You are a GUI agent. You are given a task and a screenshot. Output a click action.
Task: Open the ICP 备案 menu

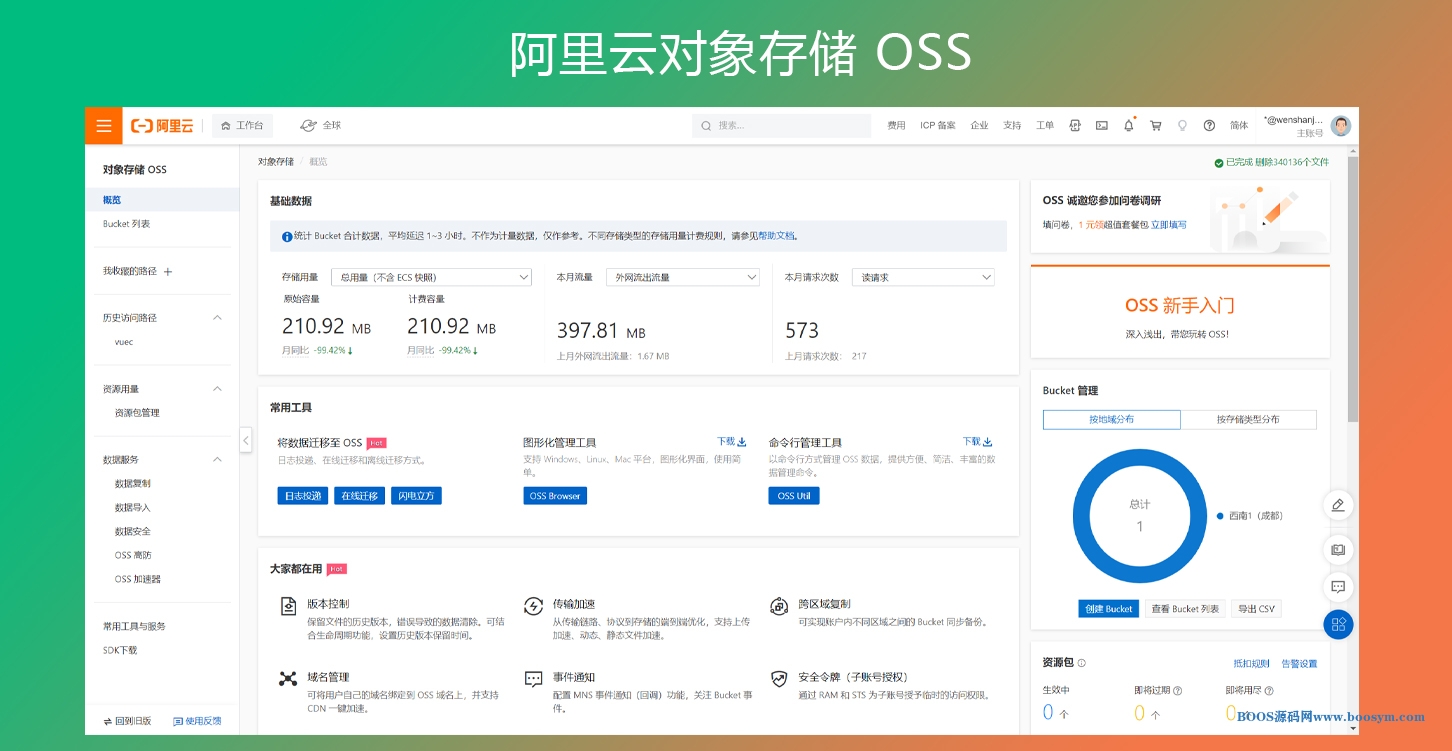[938, 126]
